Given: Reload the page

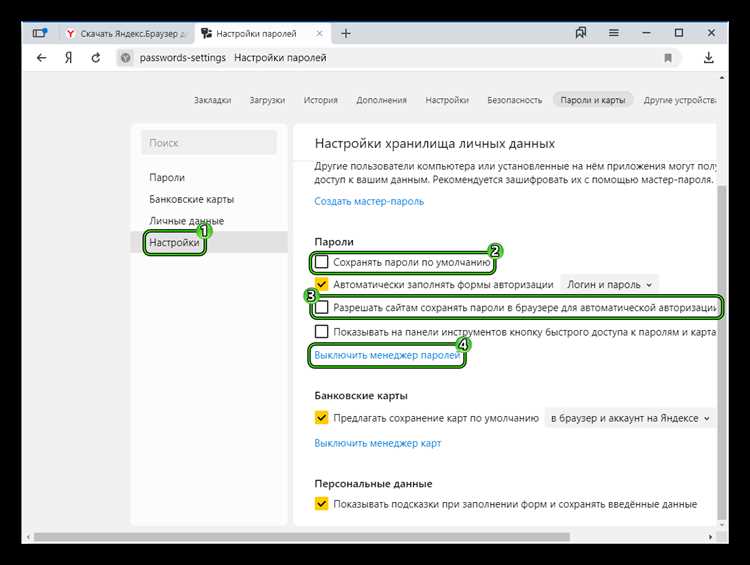Looking at the screenshot, I should coord(96,58).
